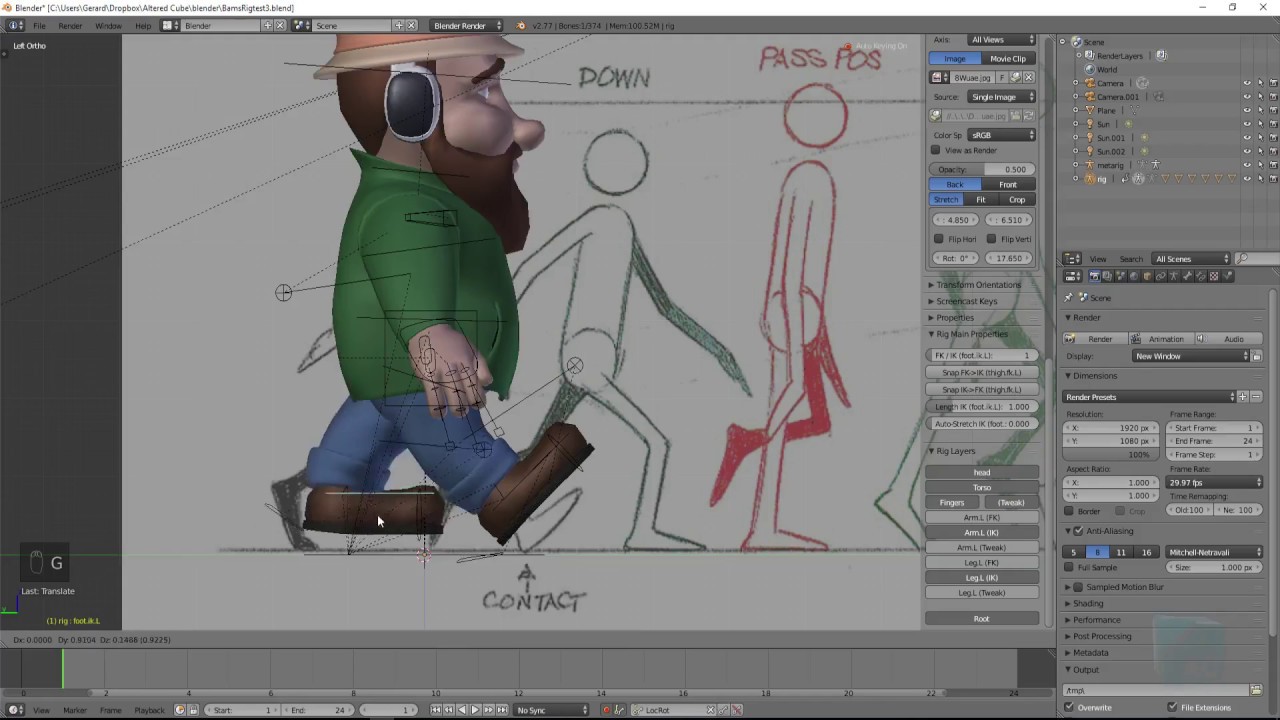1280x720 pixels.
Task: Enable Flip Horizontally checkbox
Action: pos(938,239)
